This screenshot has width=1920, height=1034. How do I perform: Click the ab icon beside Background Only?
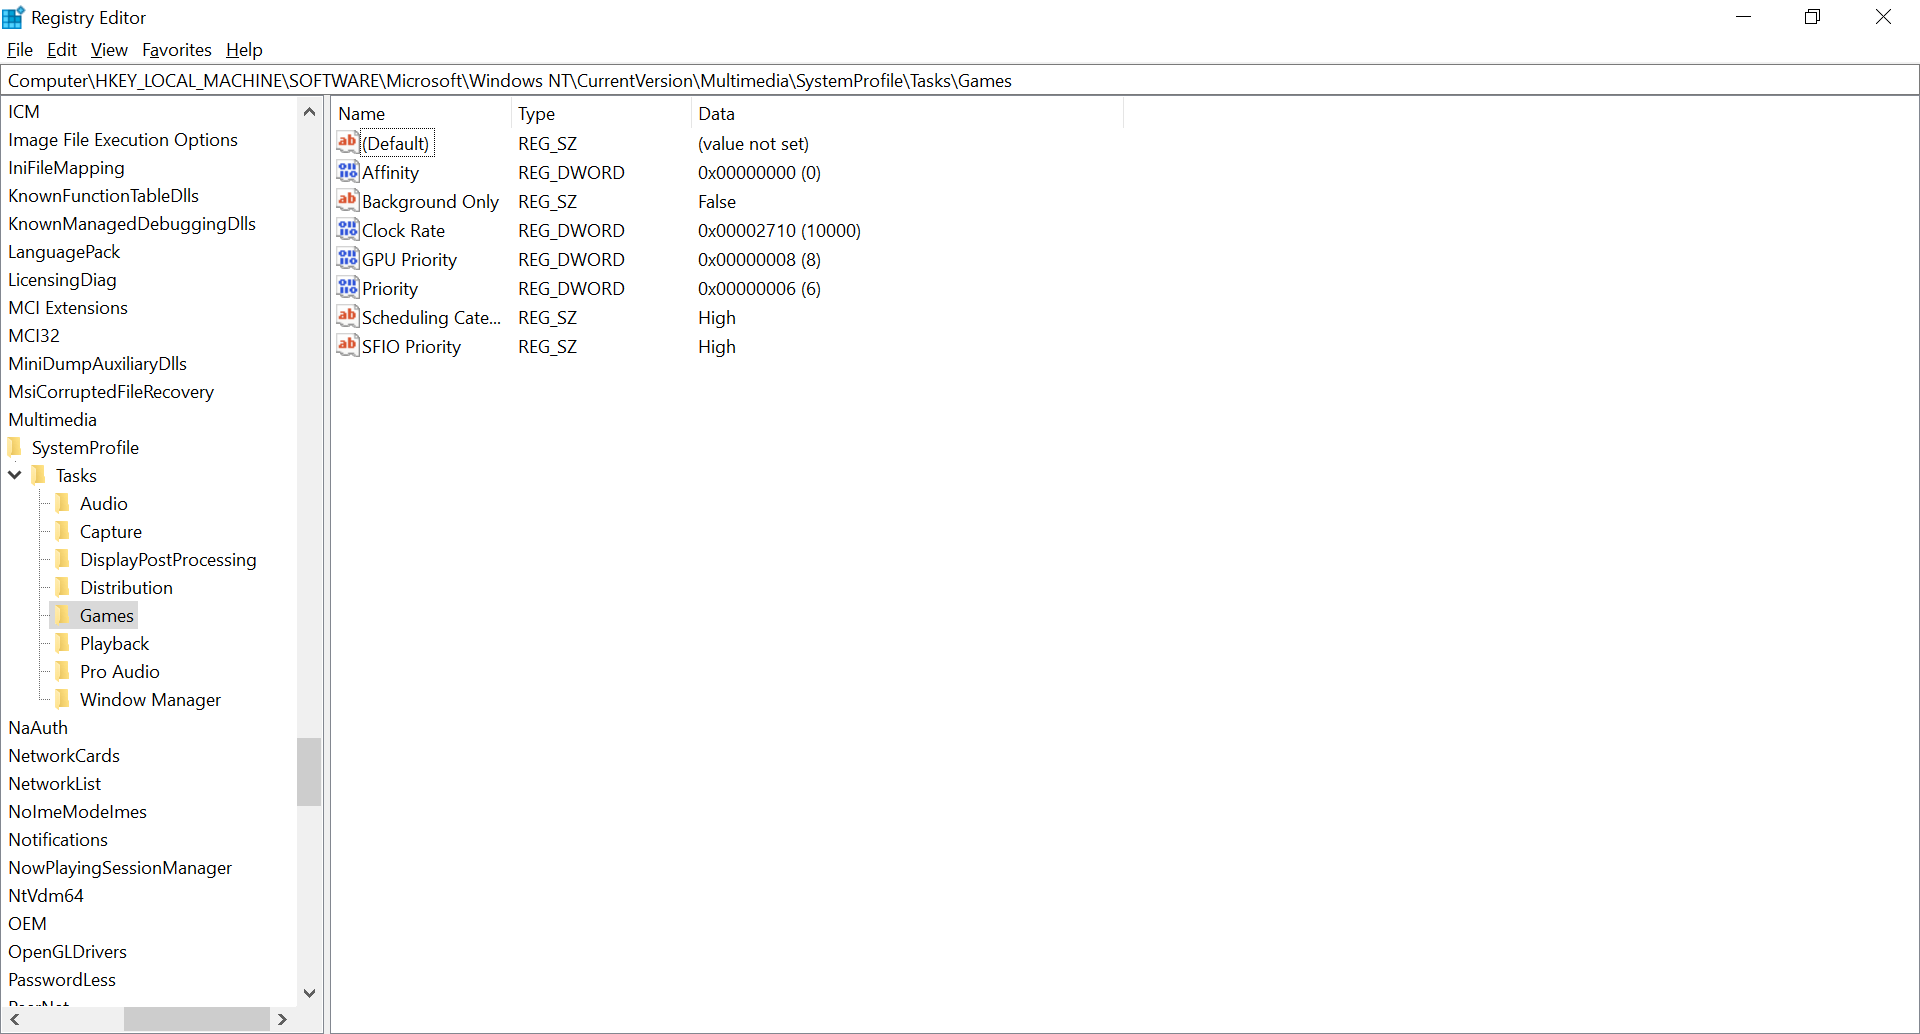347,201
